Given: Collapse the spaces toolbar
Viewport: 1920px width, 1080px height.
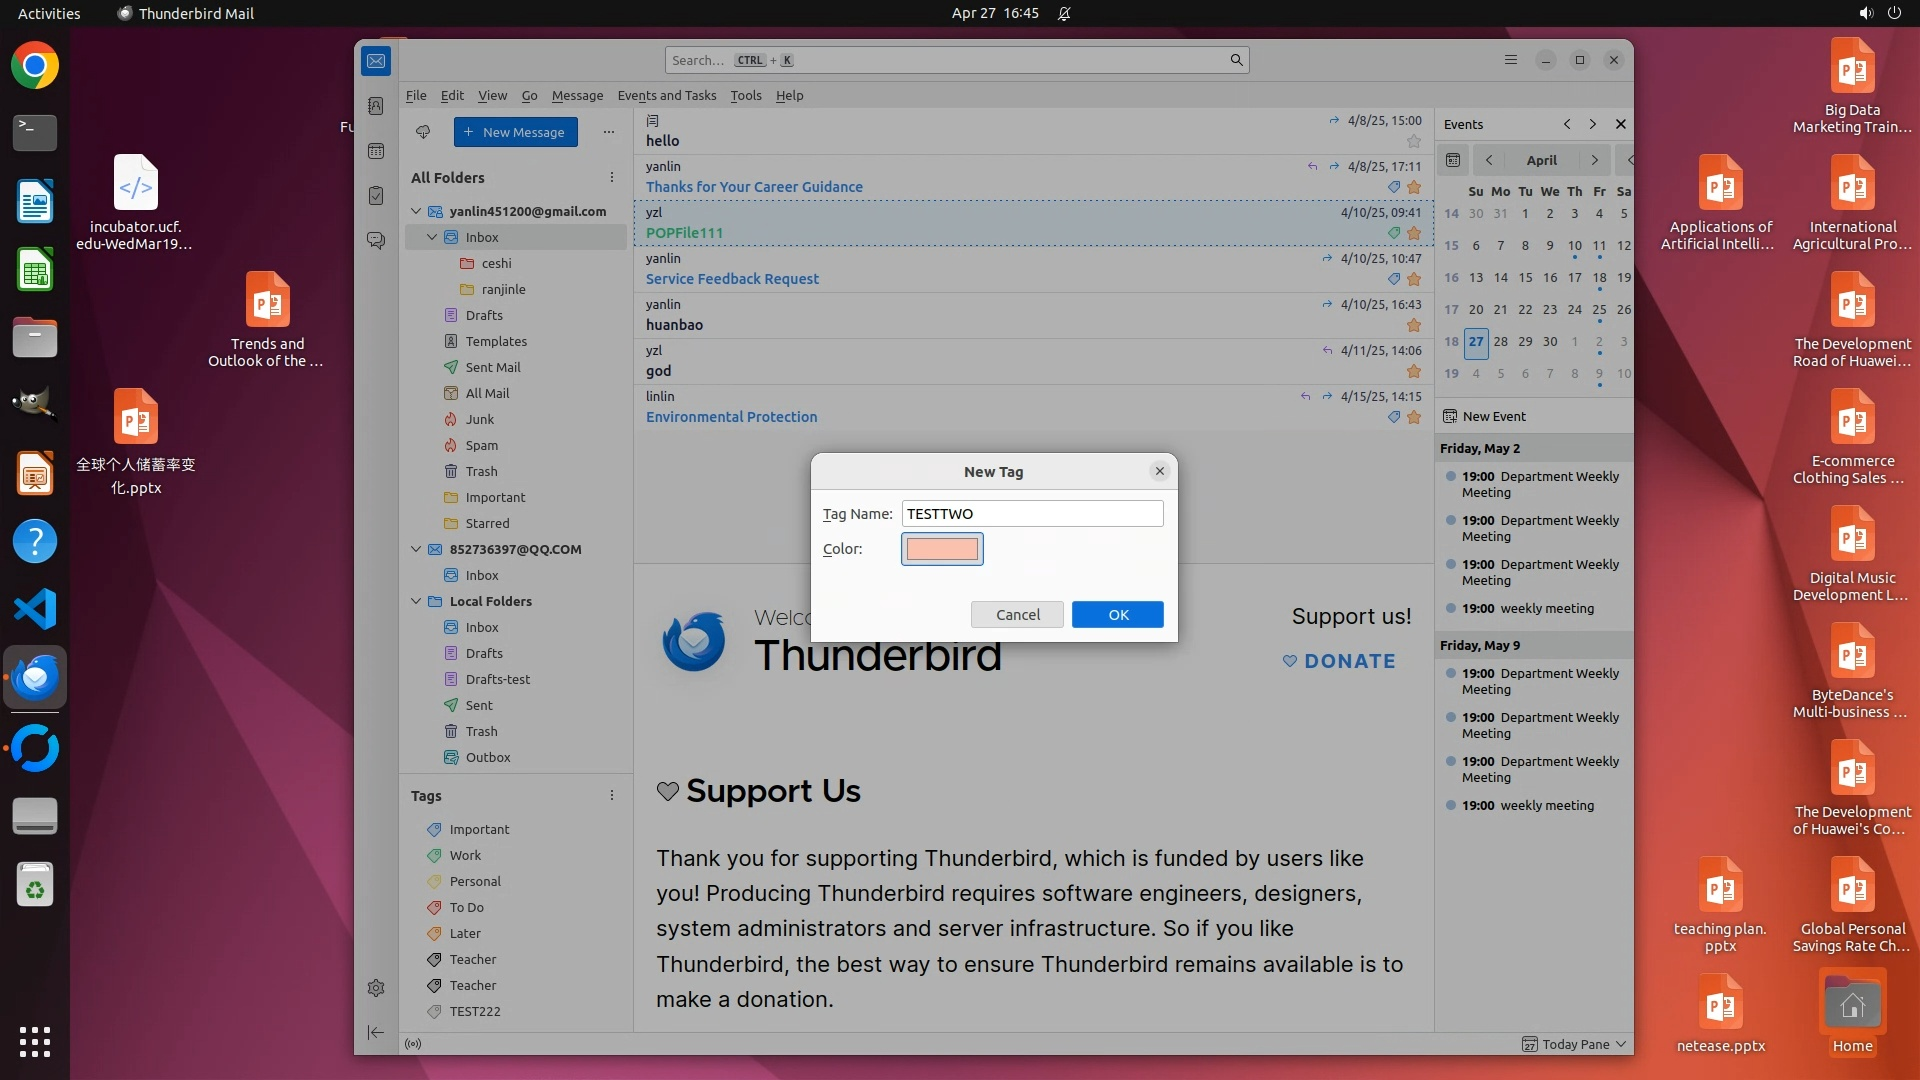Looking at the screenshot, I should tap(376, 1032).
